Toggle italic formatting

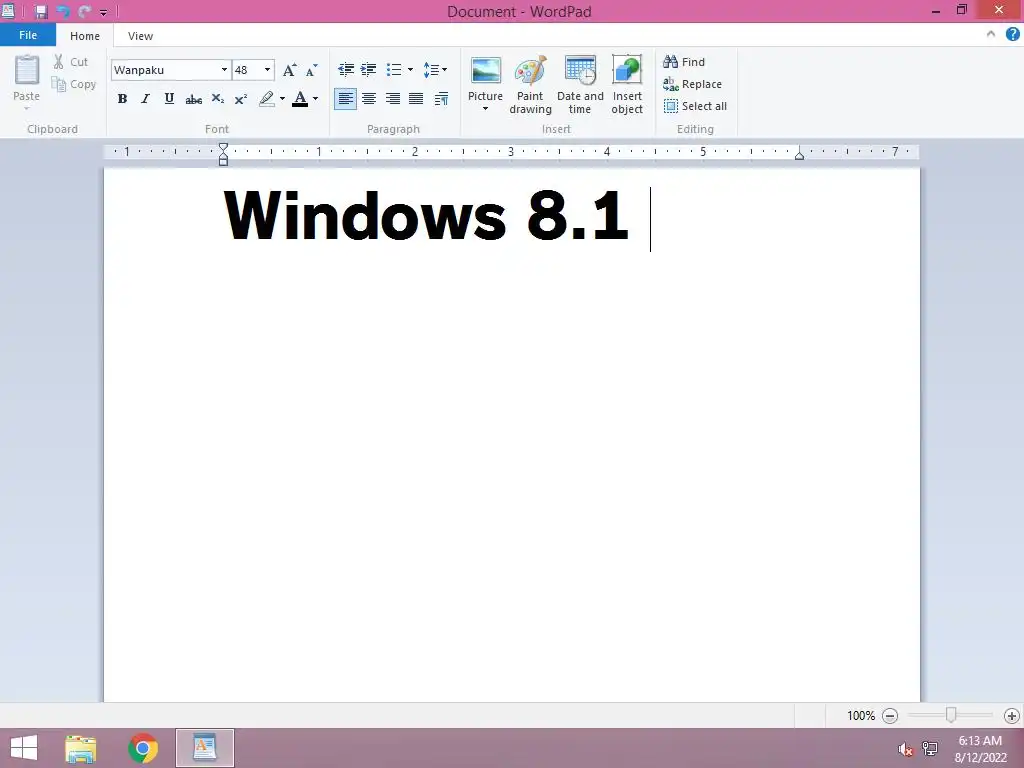coord(146,99)
